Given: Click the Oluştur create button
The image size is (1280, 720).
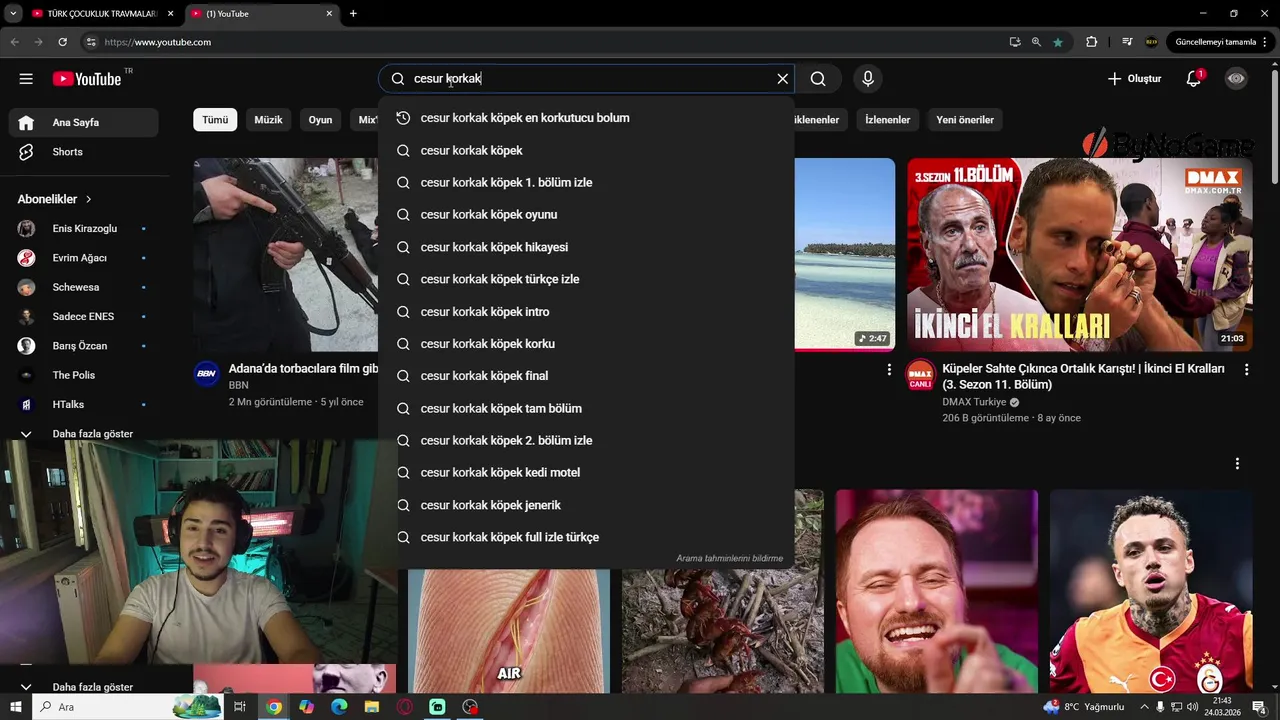Looking at the screenshot, I should pyautogui.click(x=1135, y=79).
